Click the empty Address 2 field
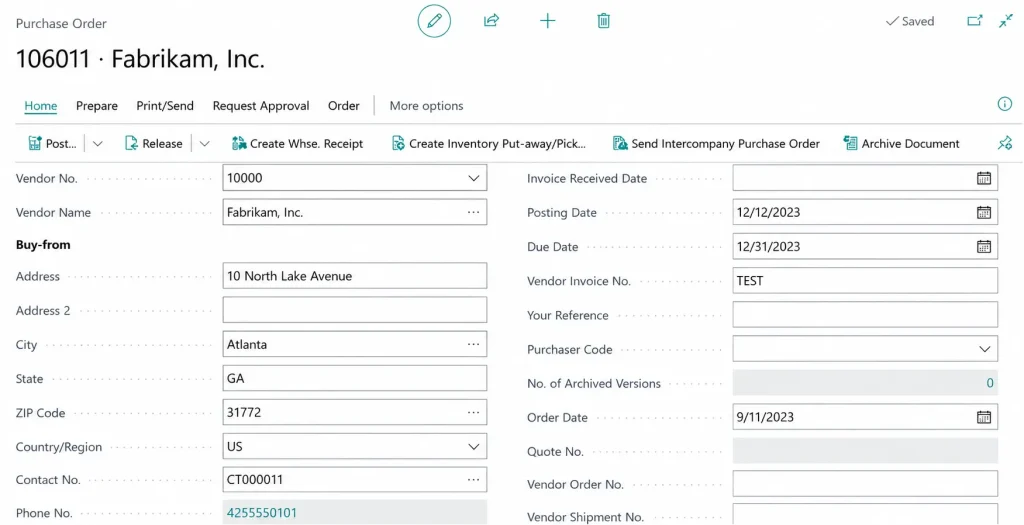Viewport: 1024px width, 525px height. click(x=355, y=310)
